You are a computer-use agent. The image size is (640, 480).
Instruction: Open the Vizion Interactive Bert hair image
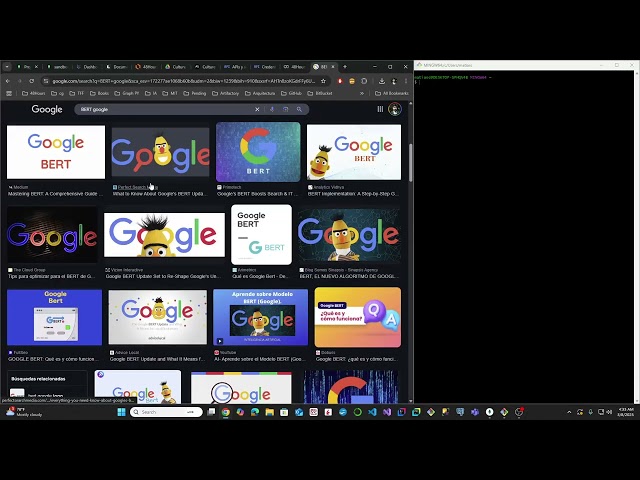[164, 235]
